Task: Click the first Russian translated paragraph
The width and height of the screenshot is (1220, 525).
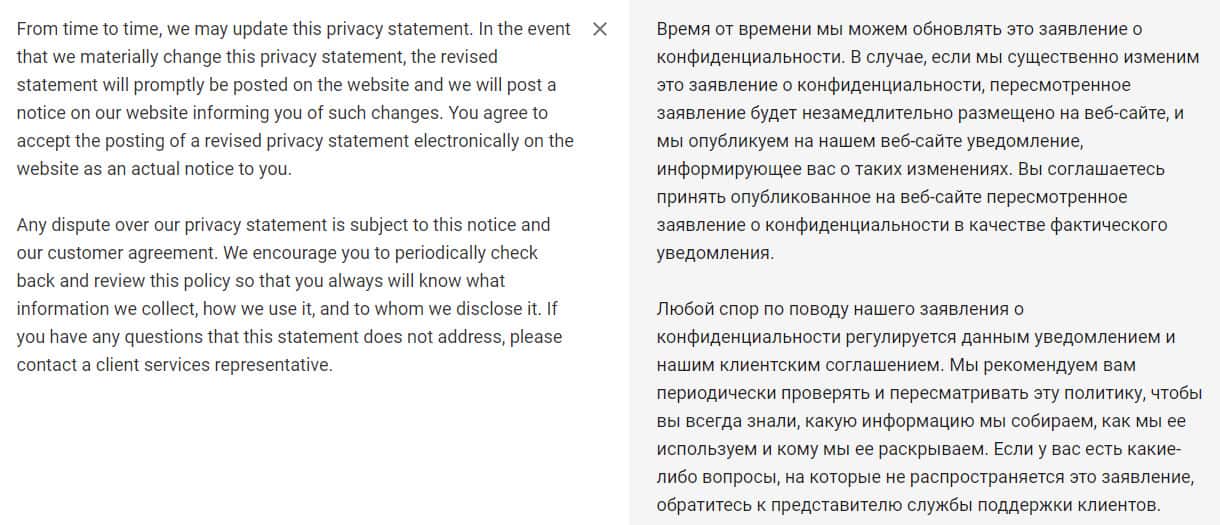Action: pyautogui.click(x=928, y=141)
